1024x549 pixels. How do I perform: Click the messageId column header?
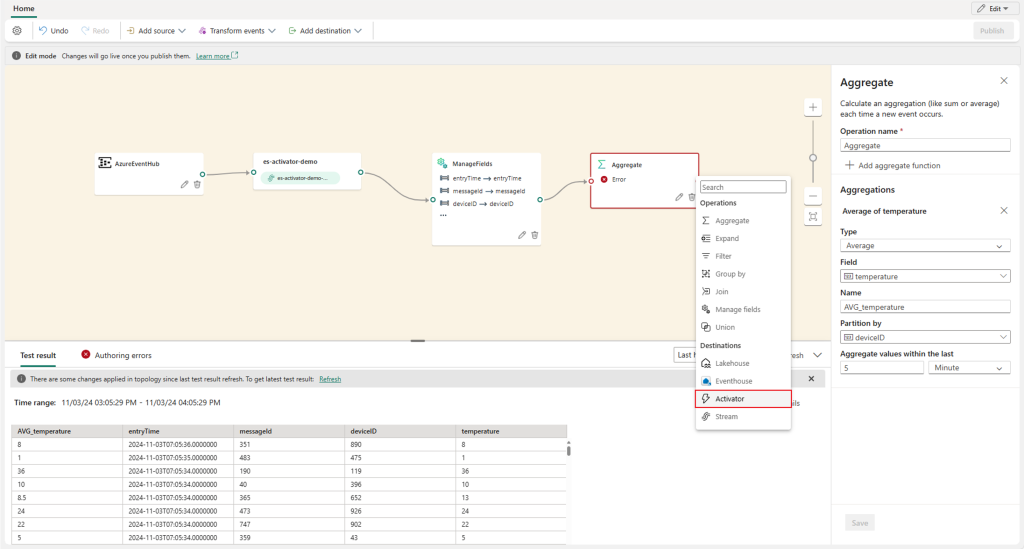[289, 431]
